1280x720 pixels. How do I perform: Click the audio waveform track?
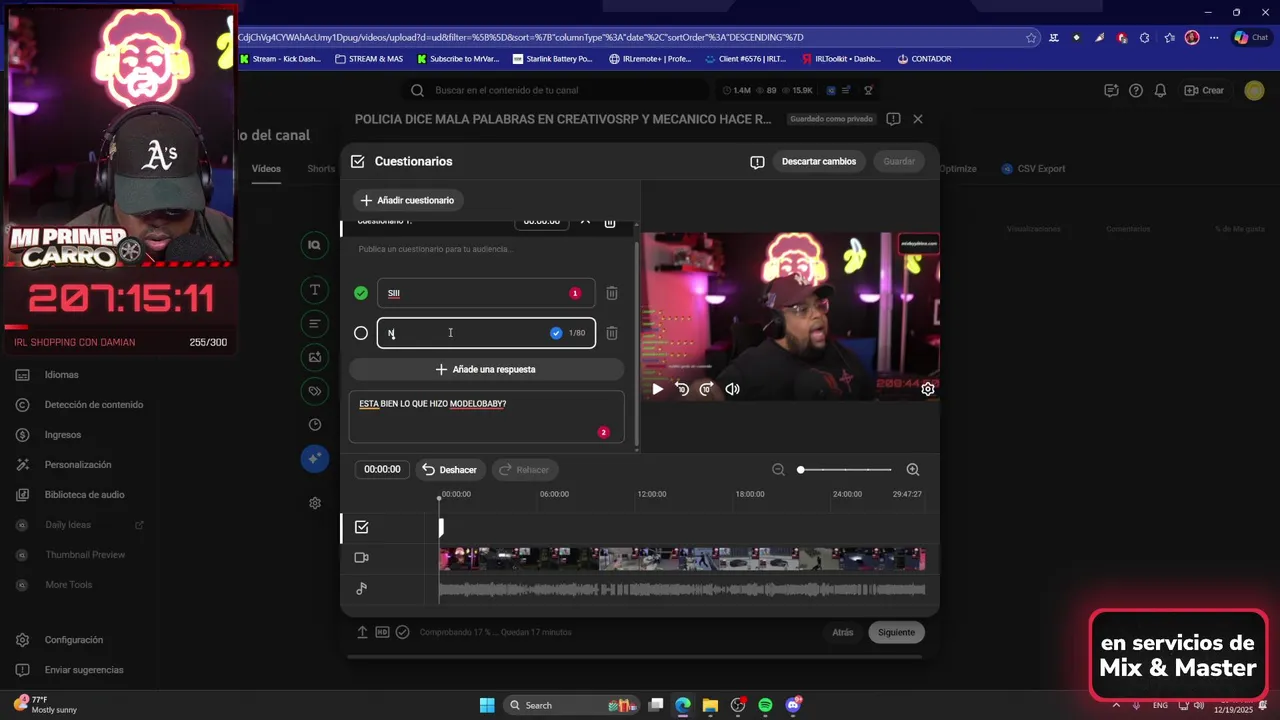pos(682,589)
